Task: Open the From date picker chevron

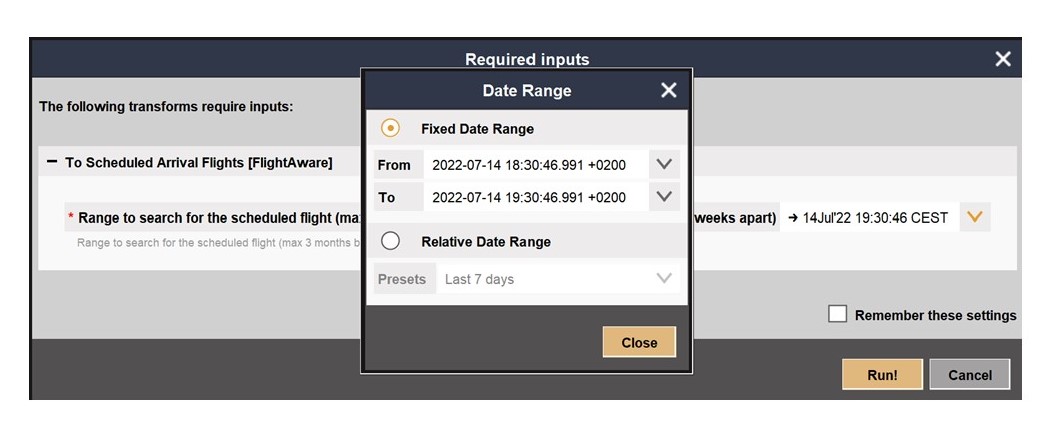Action: (664, 164)
